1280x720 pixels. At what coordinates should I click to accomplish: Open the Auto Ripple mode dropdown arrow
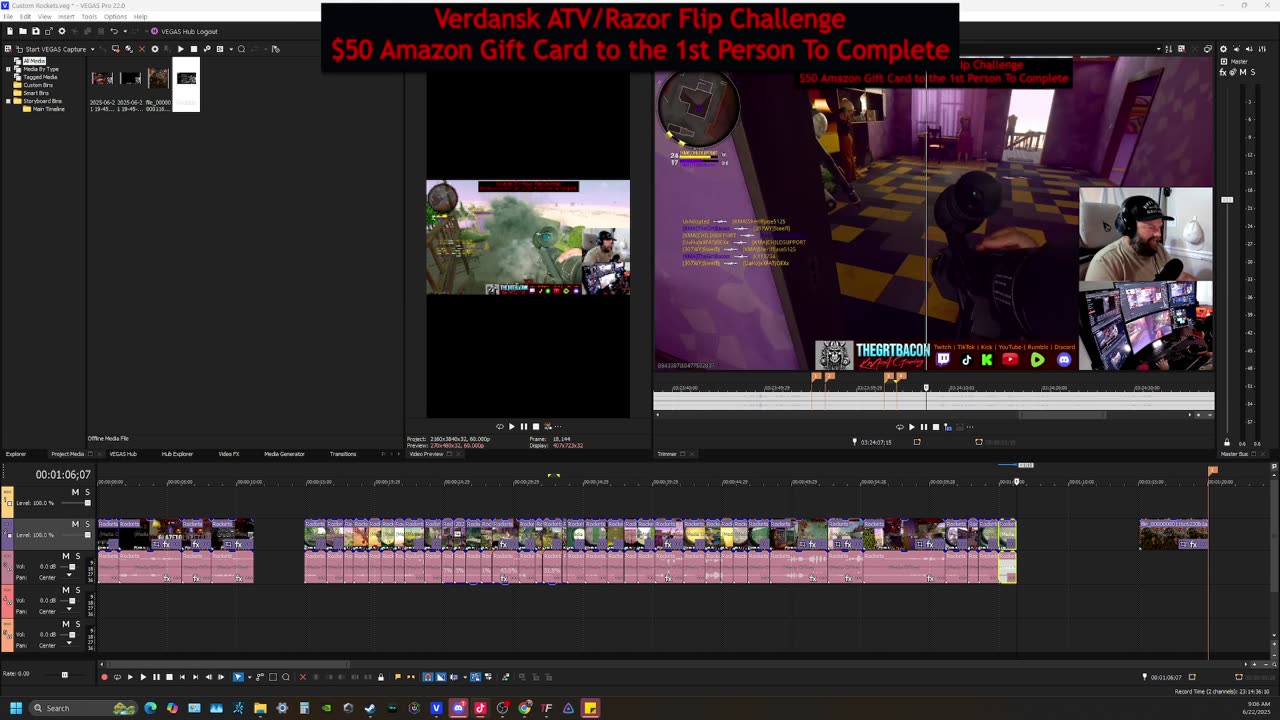(x=465, y=677)
